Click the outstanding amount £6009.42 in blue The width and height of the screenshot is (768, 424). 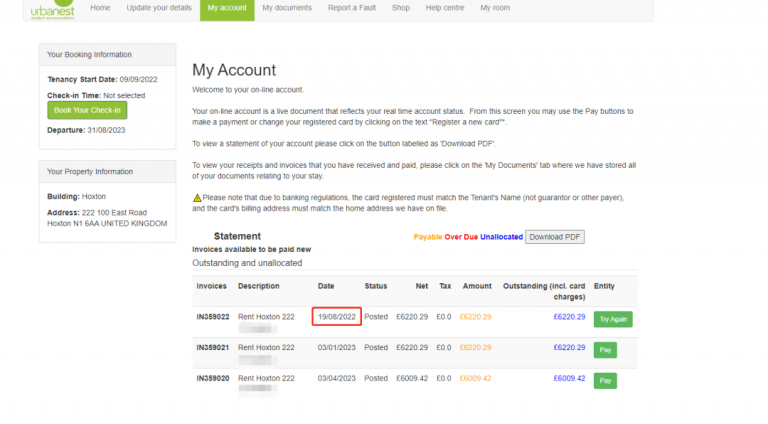coord(569,379)
